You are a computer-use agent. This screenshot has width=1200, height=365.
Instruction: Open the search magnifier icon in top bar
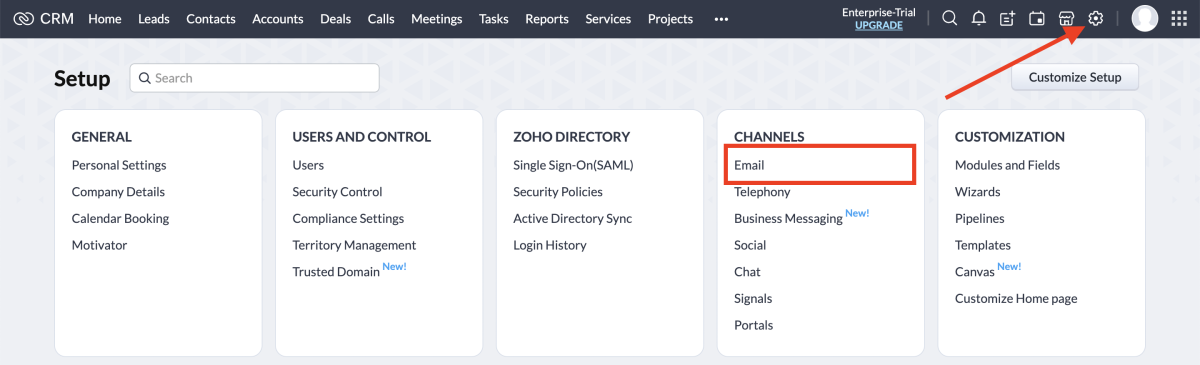pos(950,18)
